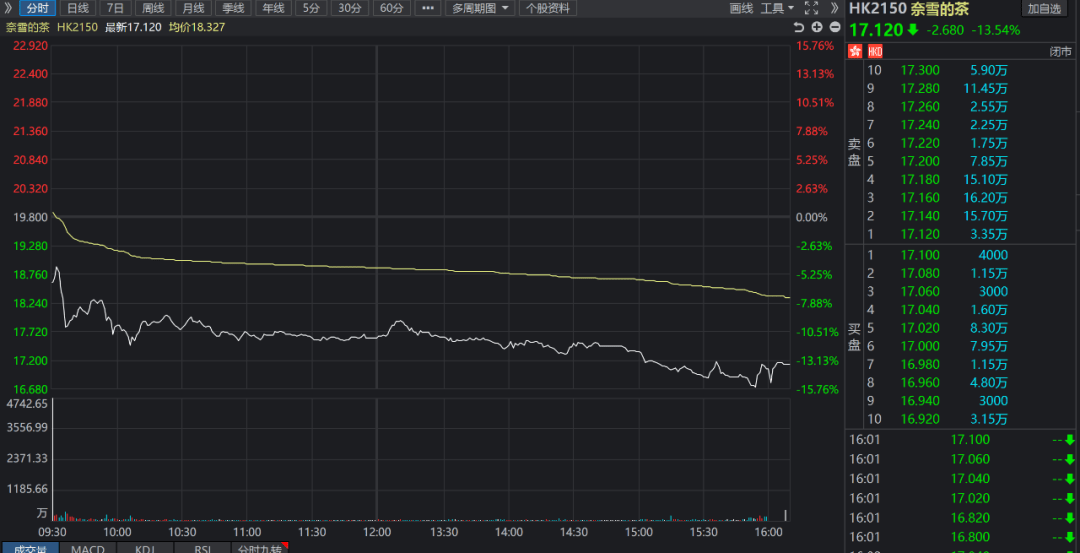Select the 60分 period tab
Screen dimensions: 1080x553
click(x=391, y=8)
